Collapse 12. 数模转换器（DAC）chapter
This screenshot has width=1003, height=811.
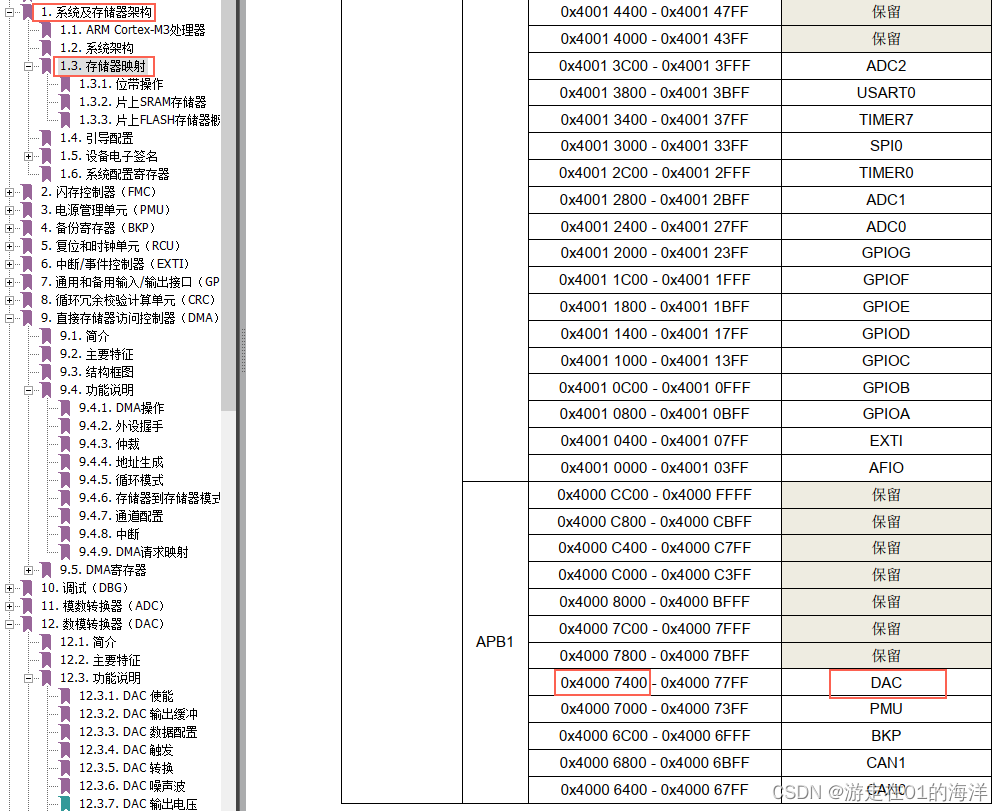[9, 624]
